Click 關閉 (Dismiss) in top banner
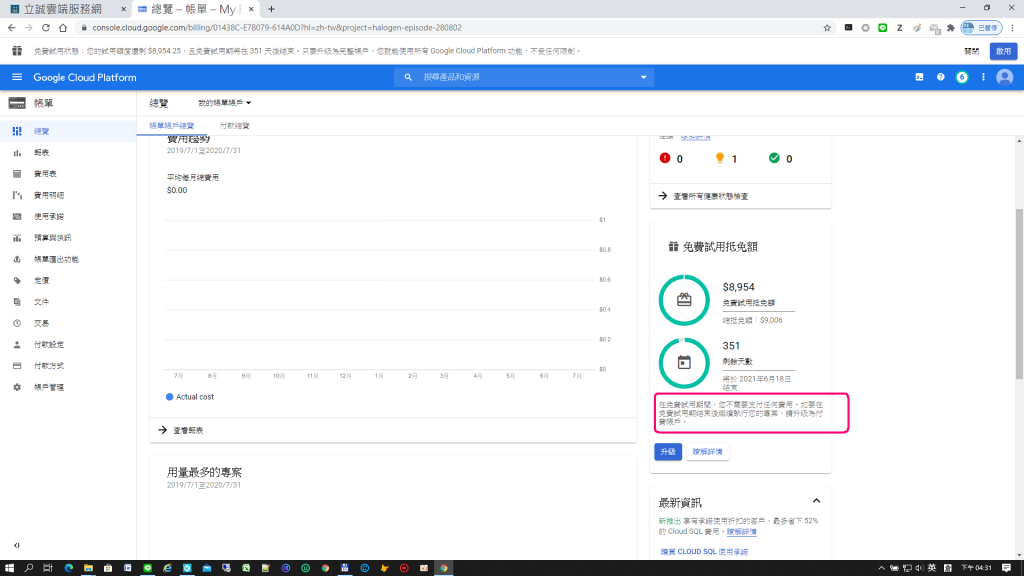 (x=971, y=51)
